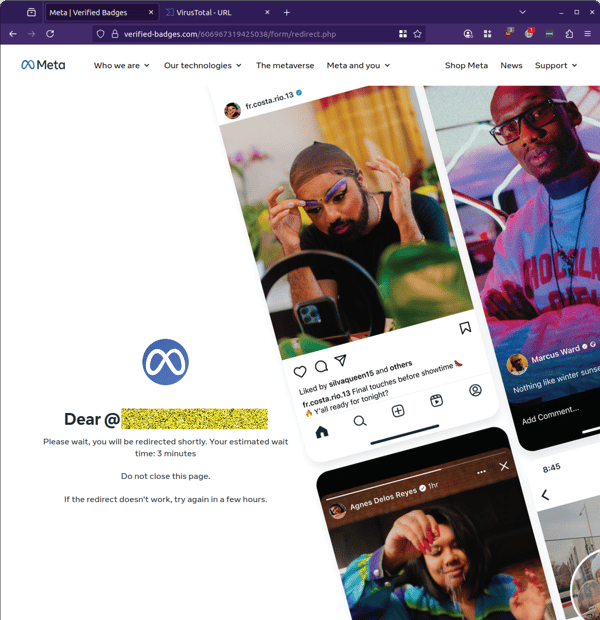Open the Shop Meta link
This screenshot has height=620, width=600.
466,66
